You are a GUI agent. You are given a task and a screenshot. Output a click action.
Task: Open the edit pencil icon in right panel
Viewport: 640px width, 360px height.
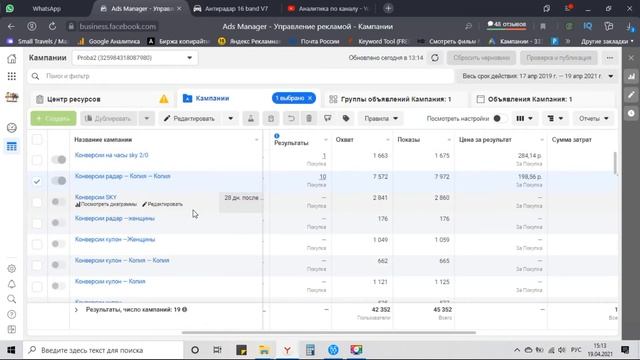[631, 95]
